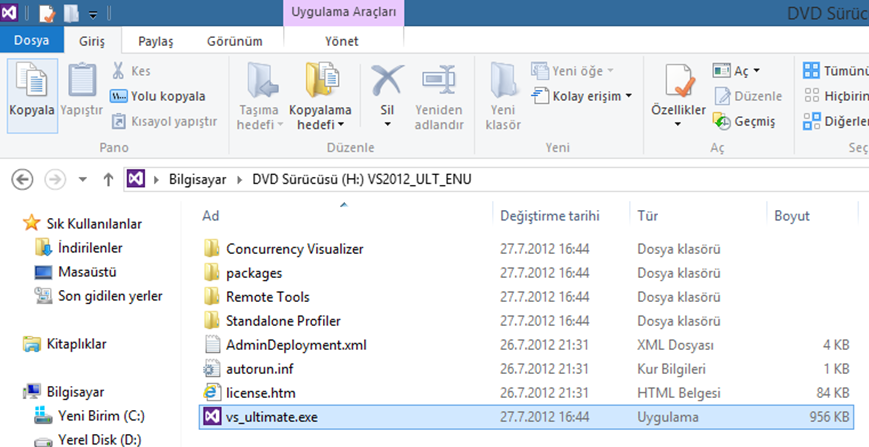The image size is (869, 447).
Task: Open the Yeni öğe dropdown
Action: pos(572,71)
